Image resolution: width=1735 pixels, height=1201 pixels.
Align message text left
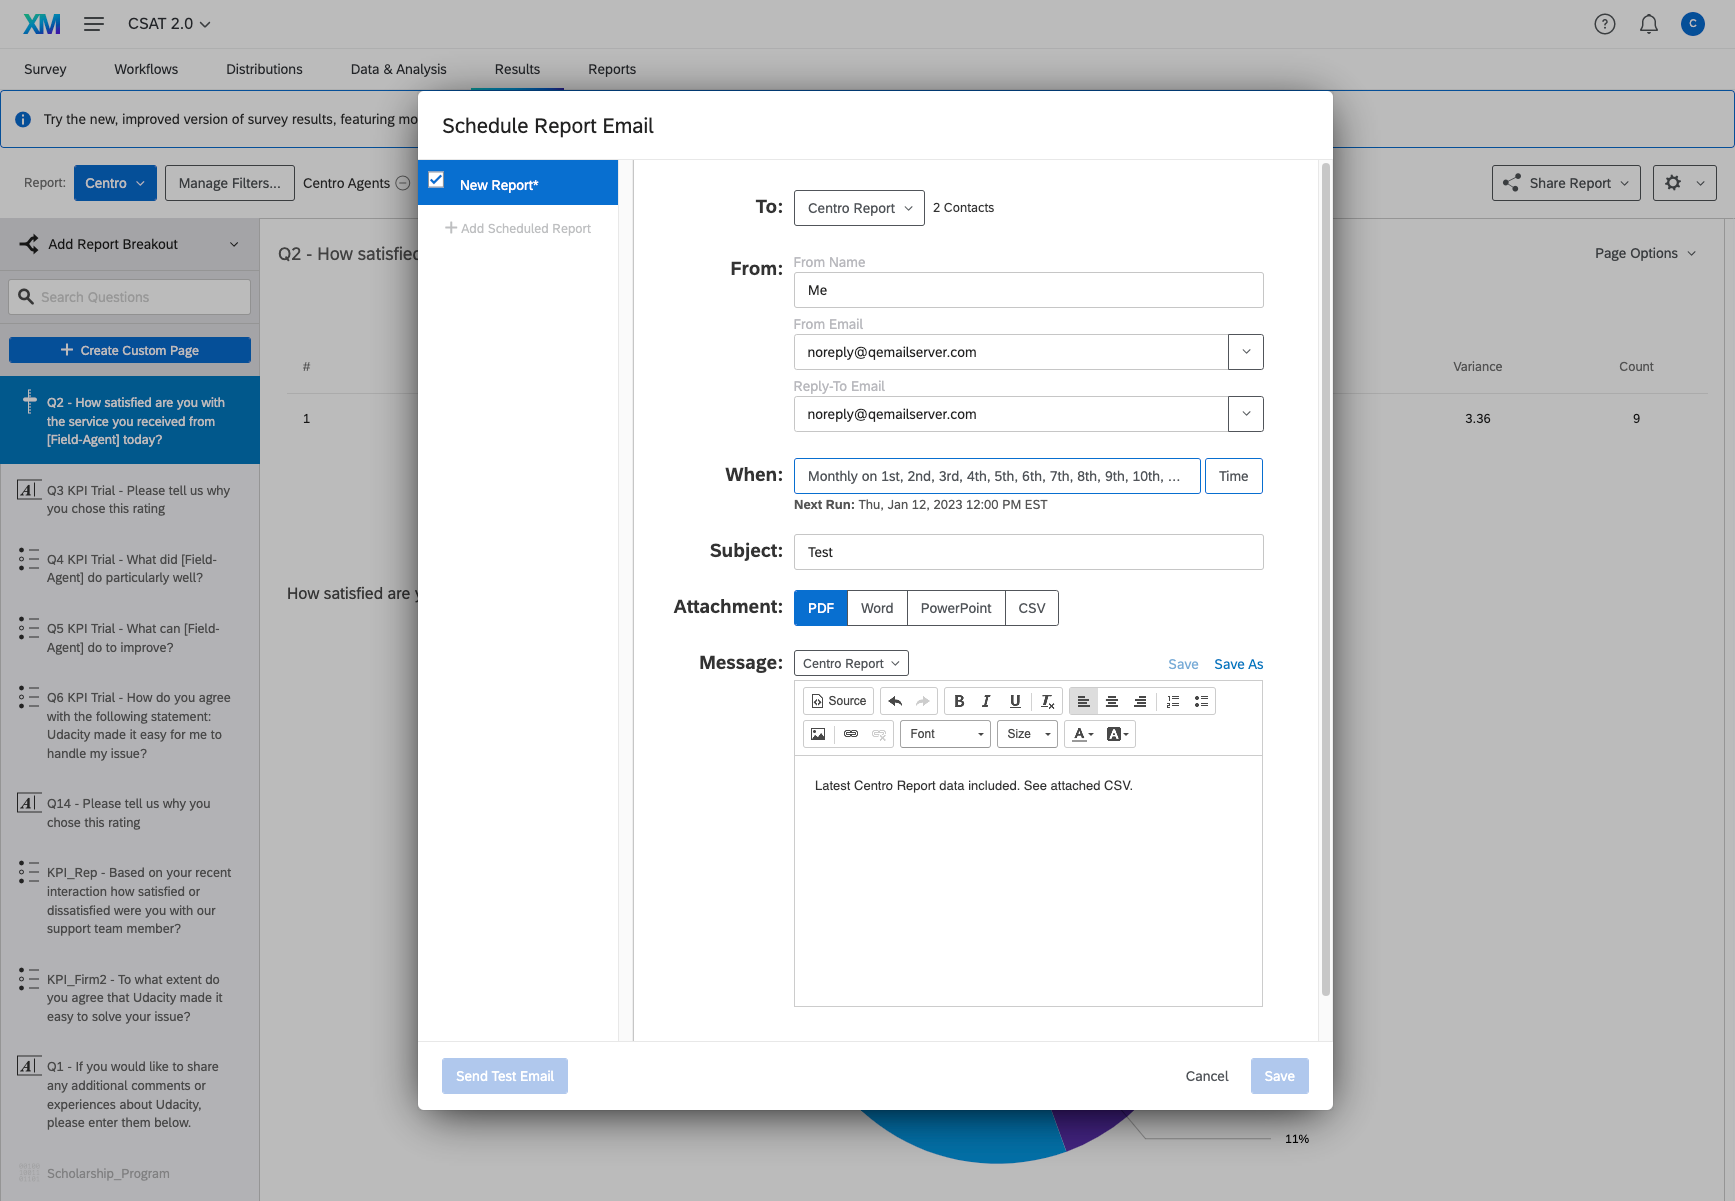(x=1083, y=701)
